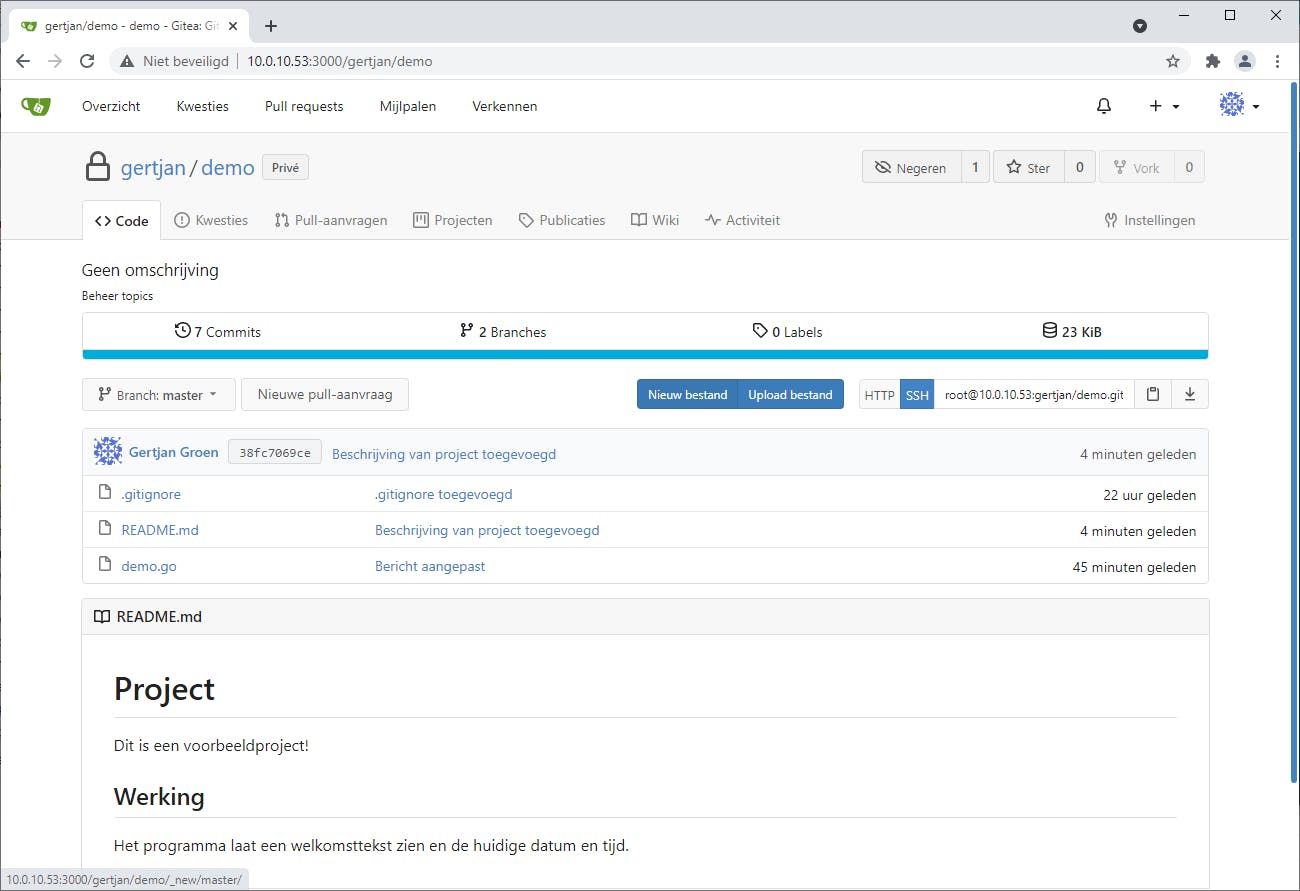Click the SSH clone URL field
Viewport: 1300px width, 891px height.
click(x=1033, y=395)
